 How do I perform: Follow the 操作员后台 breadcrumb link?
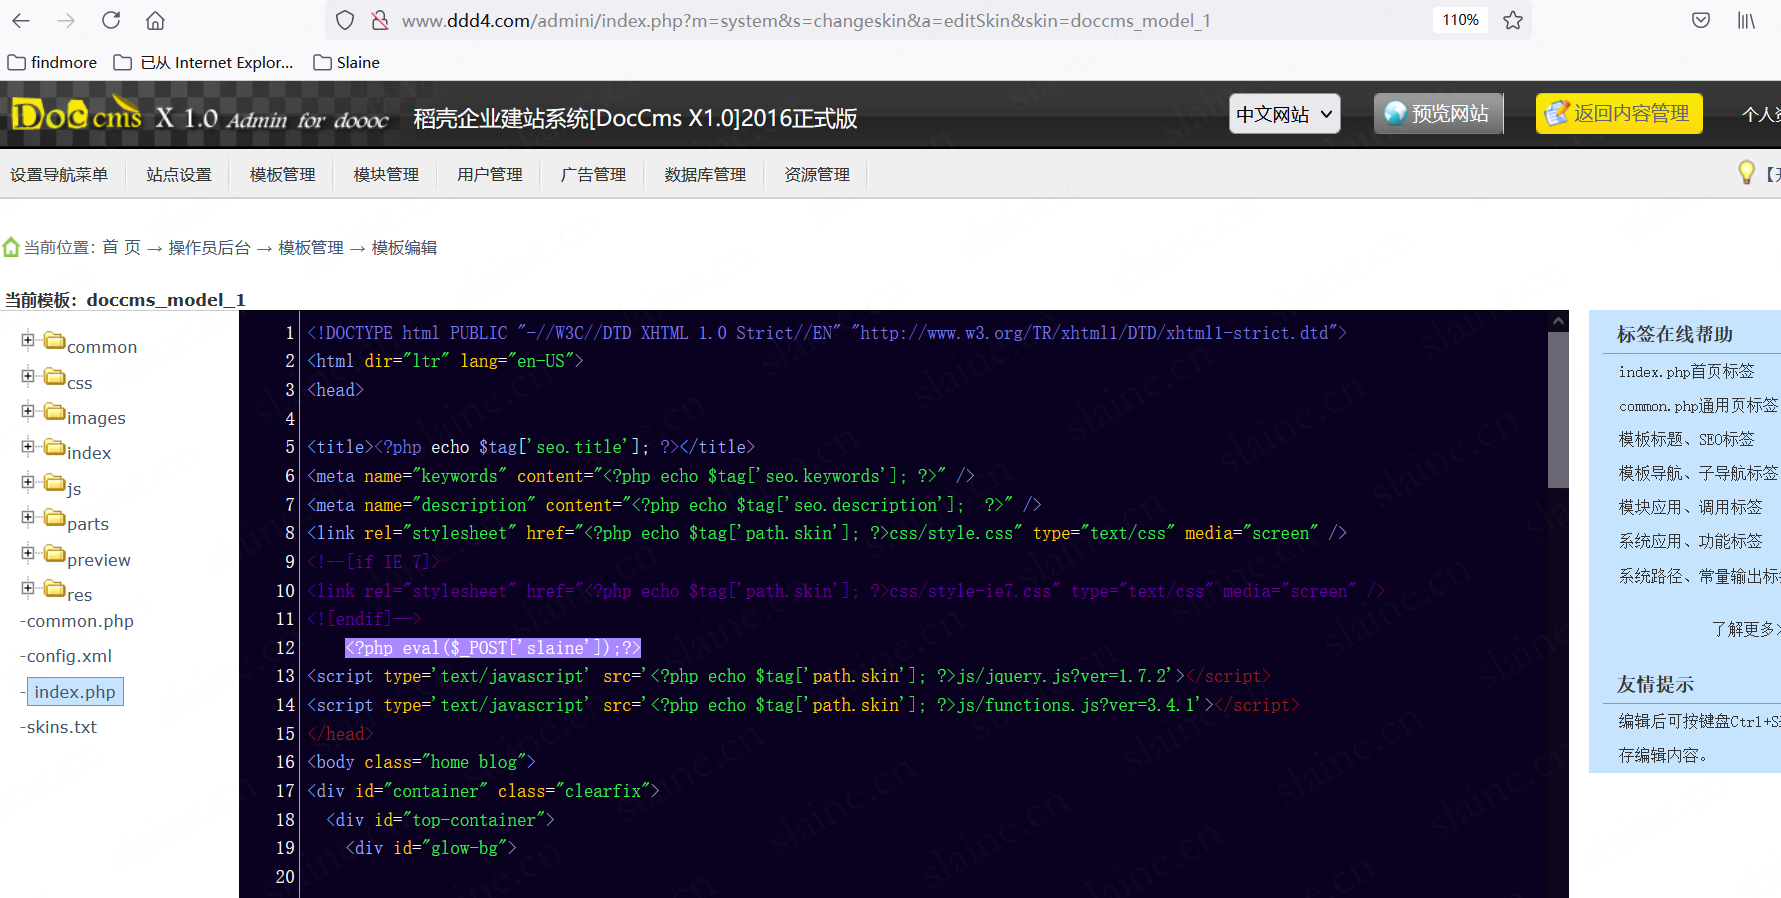tap(209, 247)
